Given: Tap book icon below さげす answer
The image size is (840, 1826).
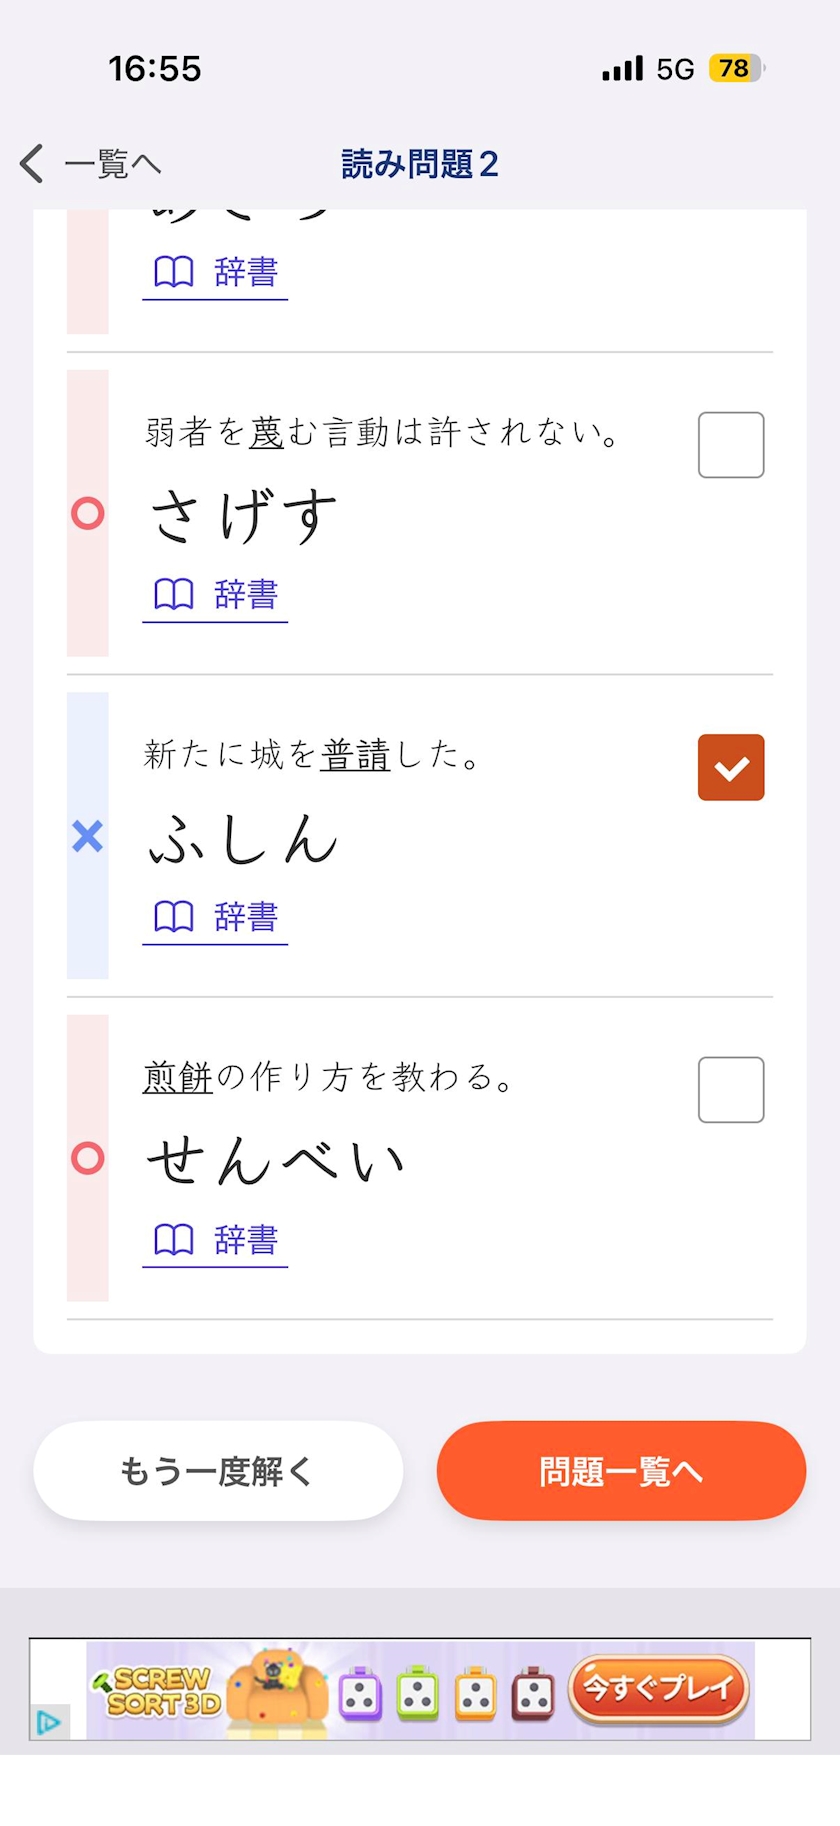Looking at the screenshot, I should 173,595.
